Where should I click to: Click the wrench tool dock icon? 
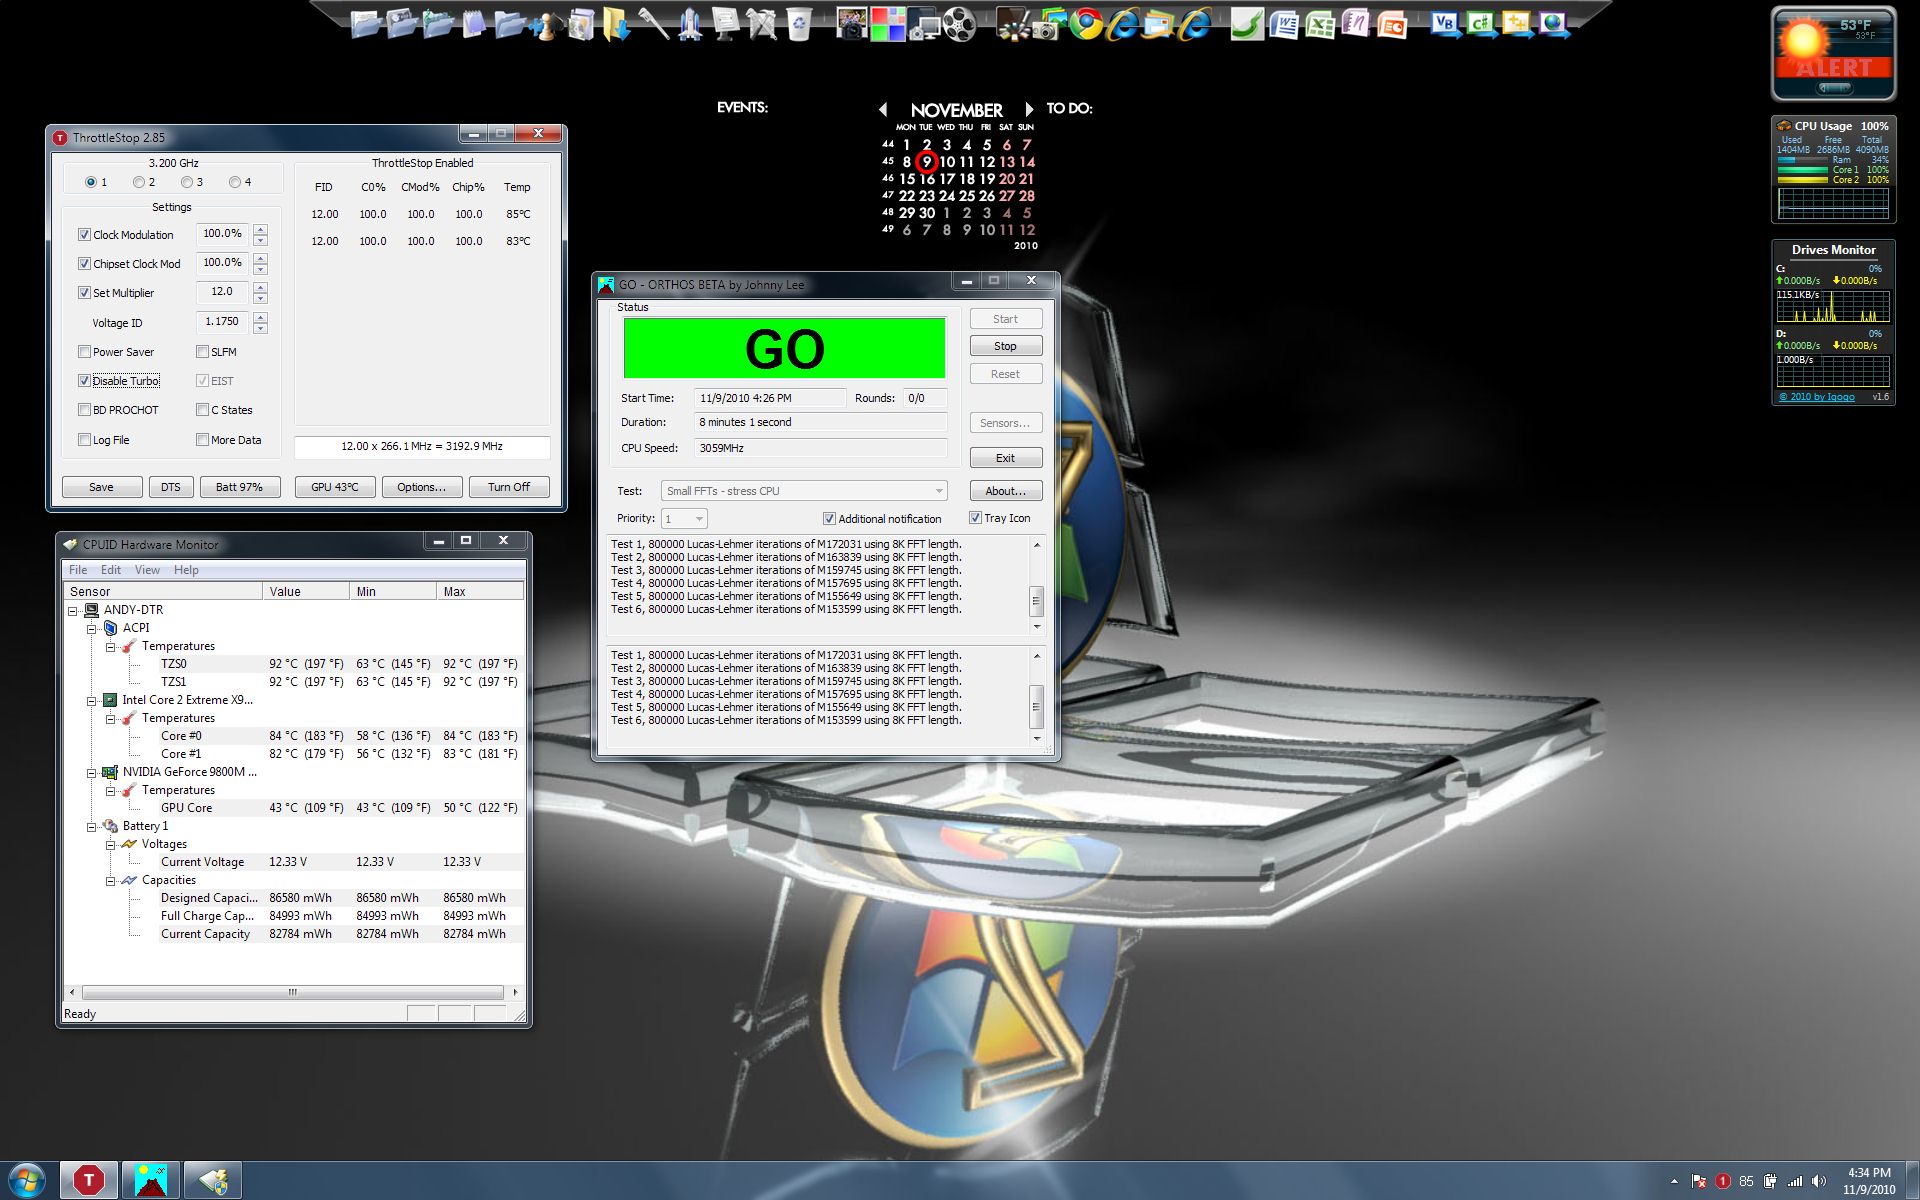653,24
